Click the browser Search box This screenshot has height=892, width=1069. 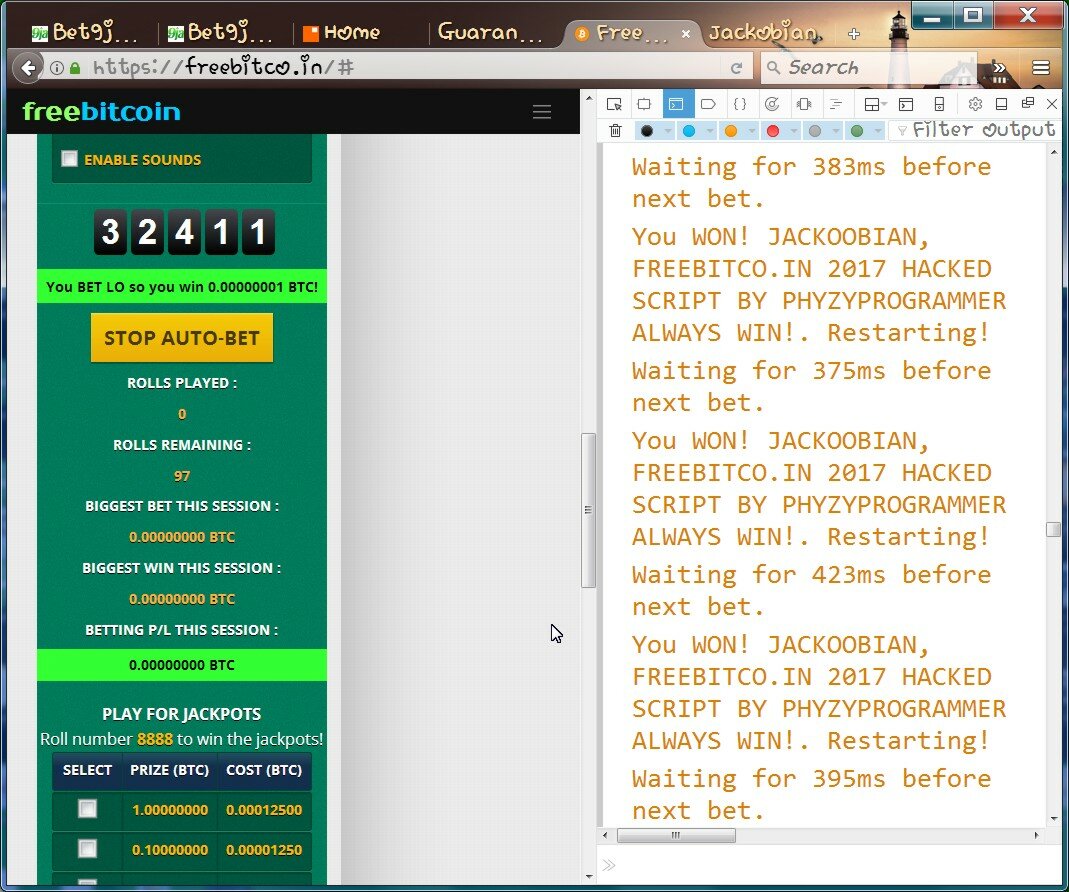[x=870, y=68]
